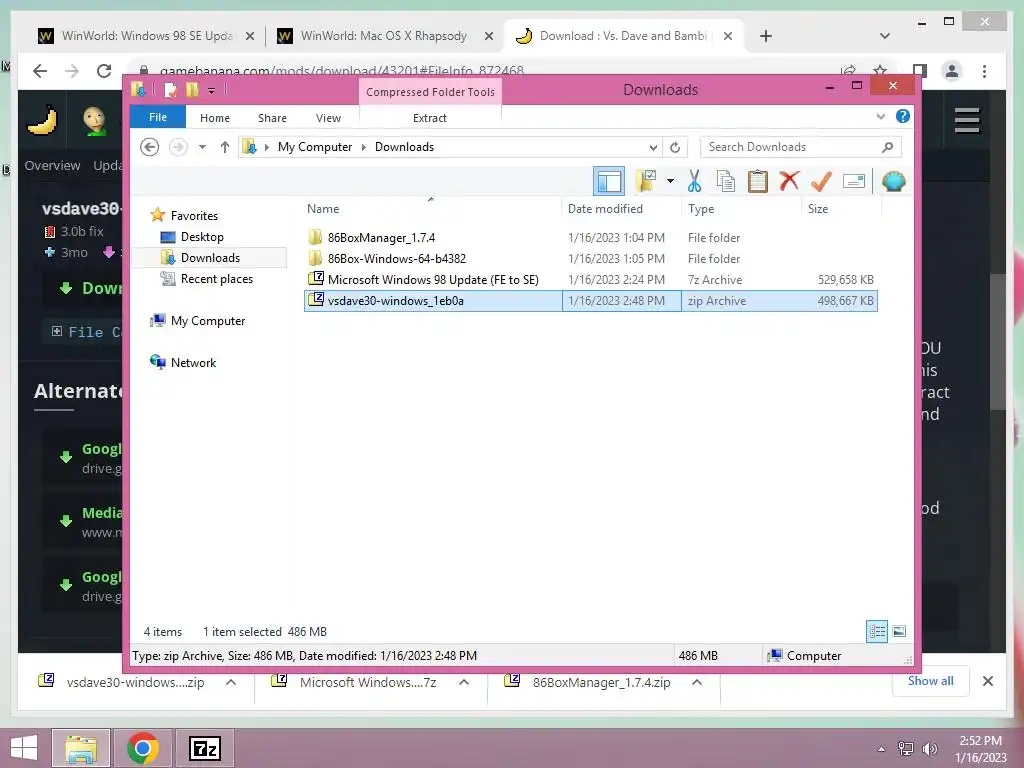Viewport: 1024px width, 768px height.
Task: Go back in Explorer navigation
Action: point(150,147)
